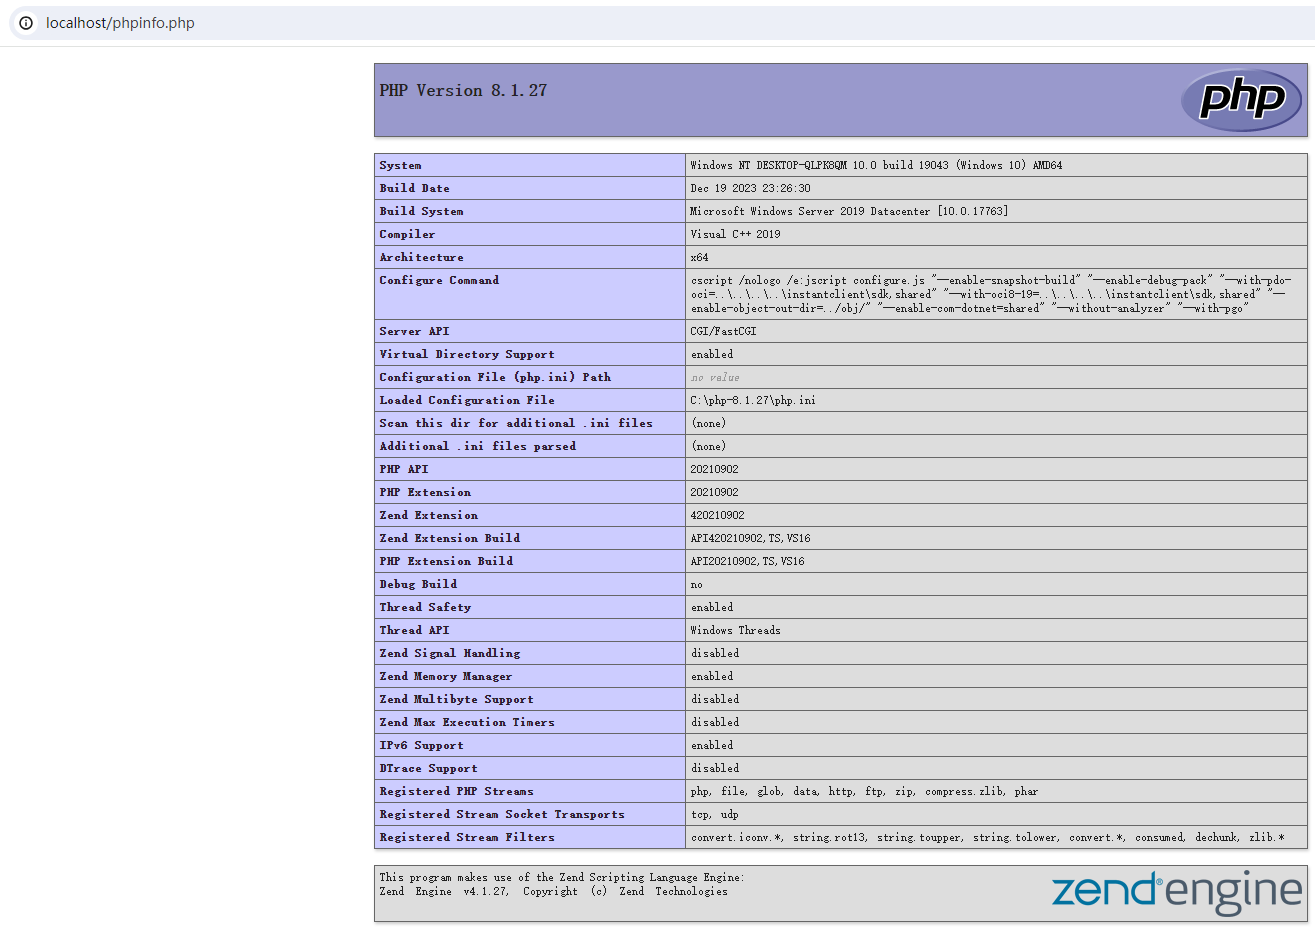This screenshot has width=1315, height=927.
Task: Select the 'PHP Version 8.1.27' heading
Action: 463,91
